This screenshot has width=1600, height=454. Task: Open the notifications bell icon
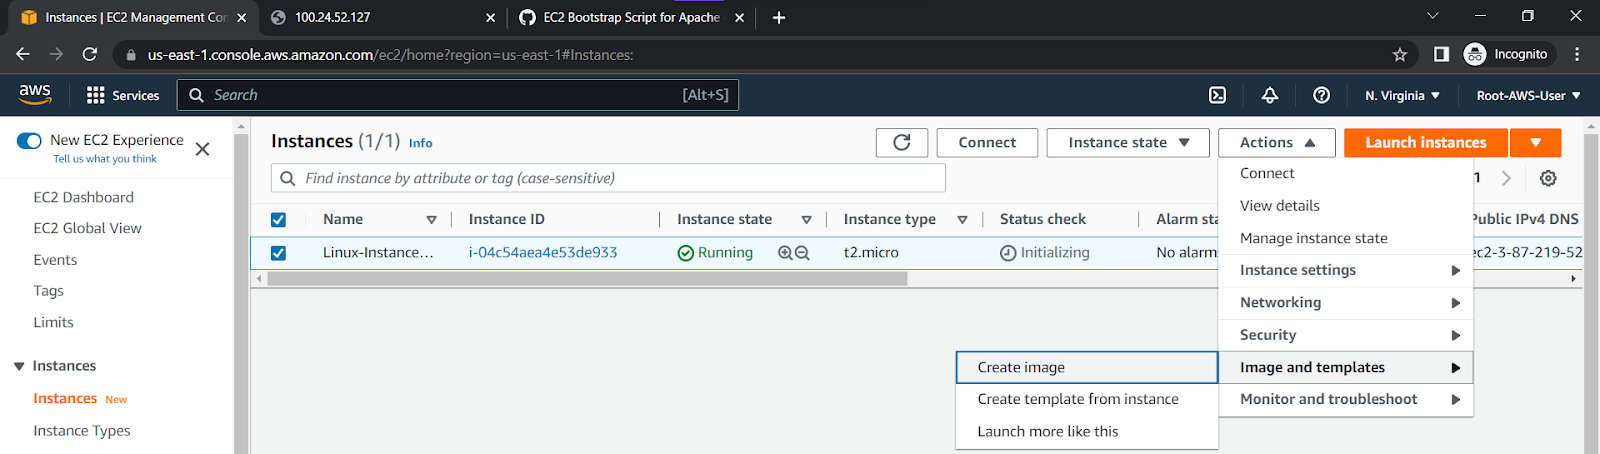click(1269, 95)
